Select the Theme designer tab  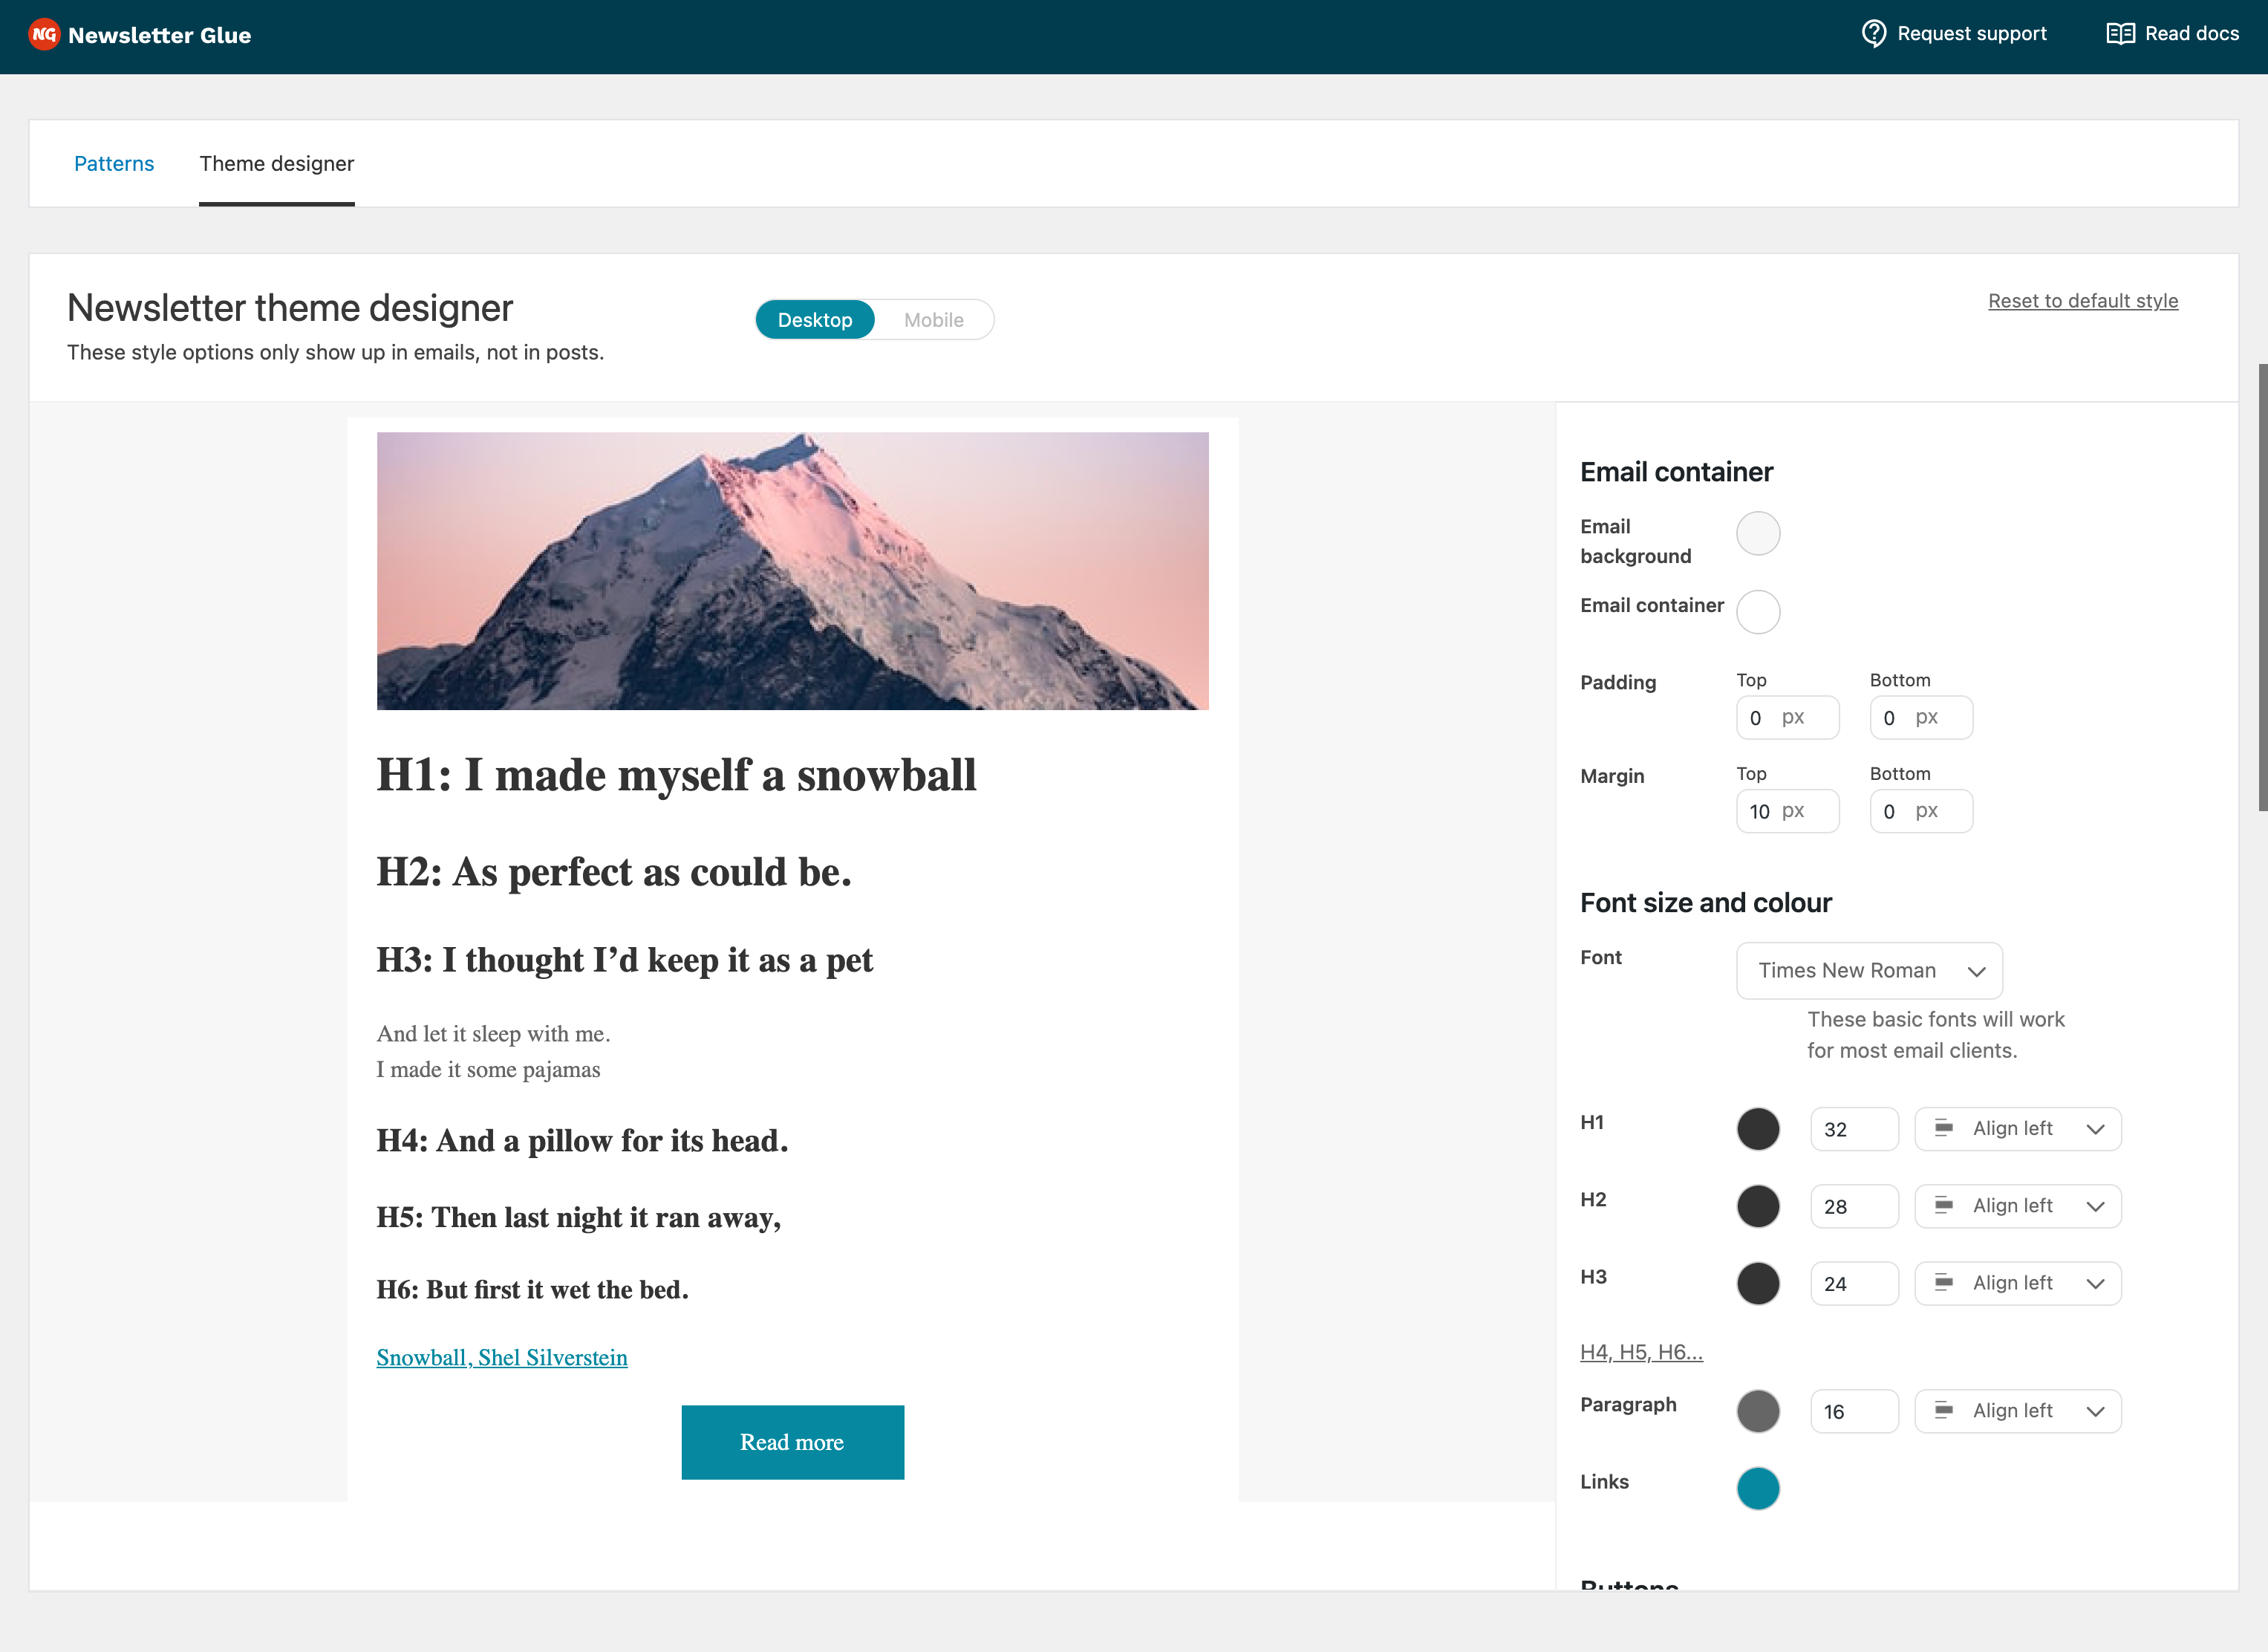(277, 164)
